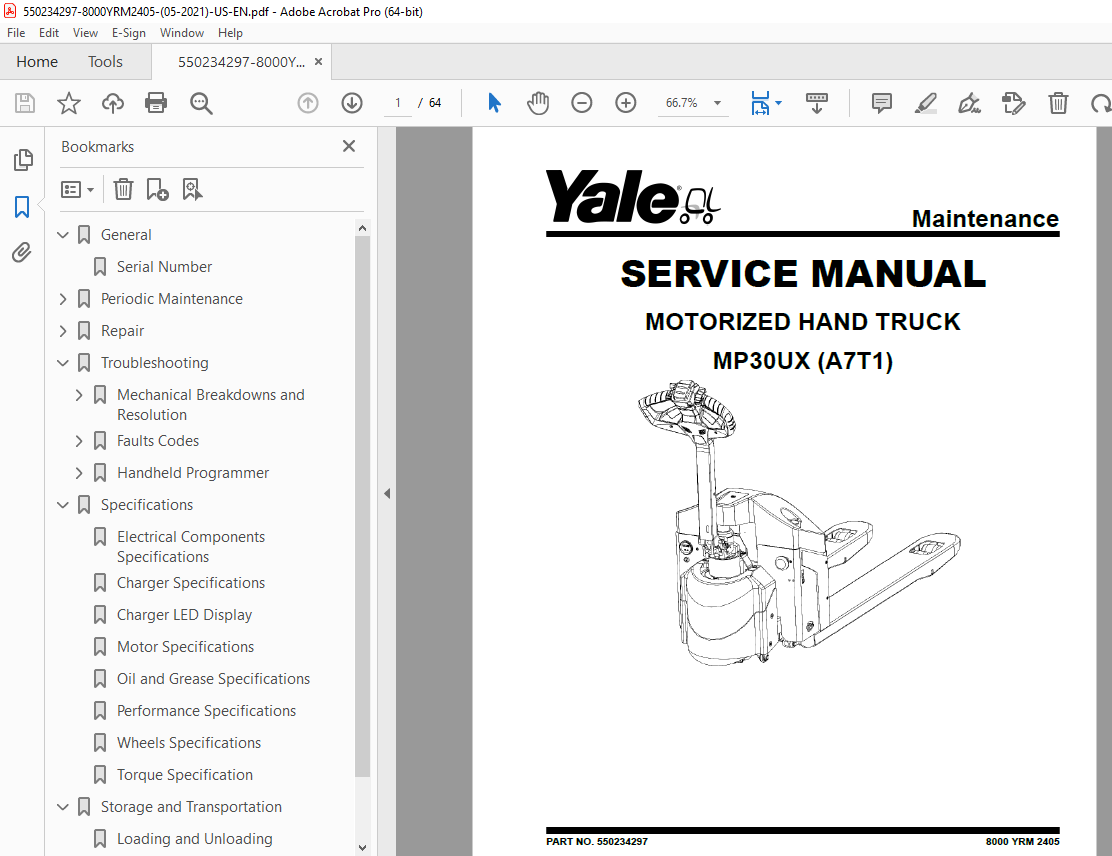The width and height of the screenshot is (1112, 856).
Task: Click the cloud upload icon
Action: [113, 104]
